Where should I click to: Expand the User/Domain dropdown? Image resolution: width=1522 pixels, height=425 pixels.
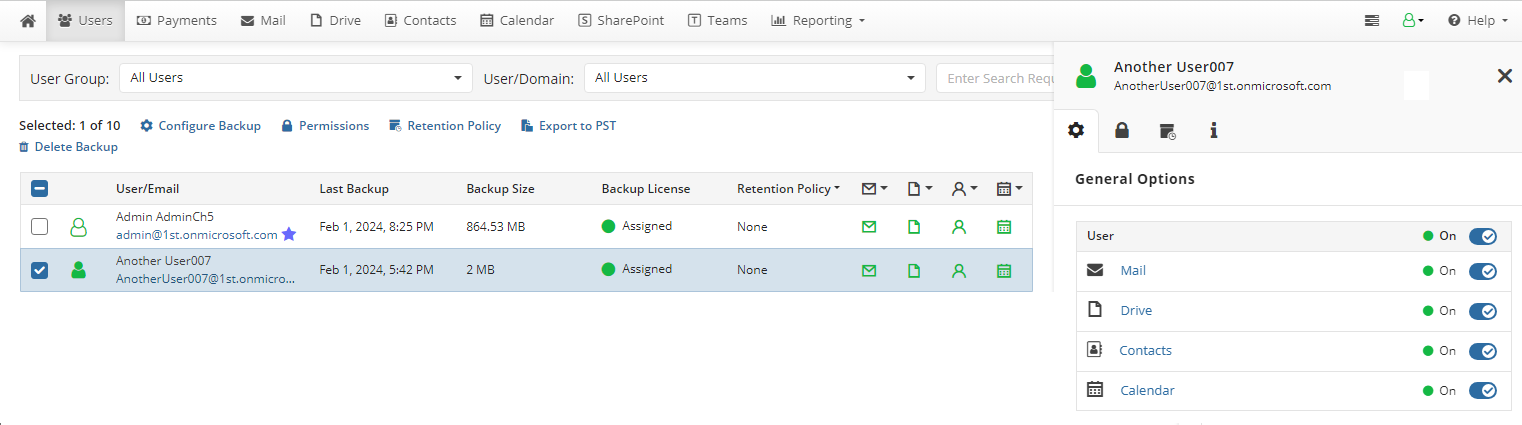[x=755, y=78]
